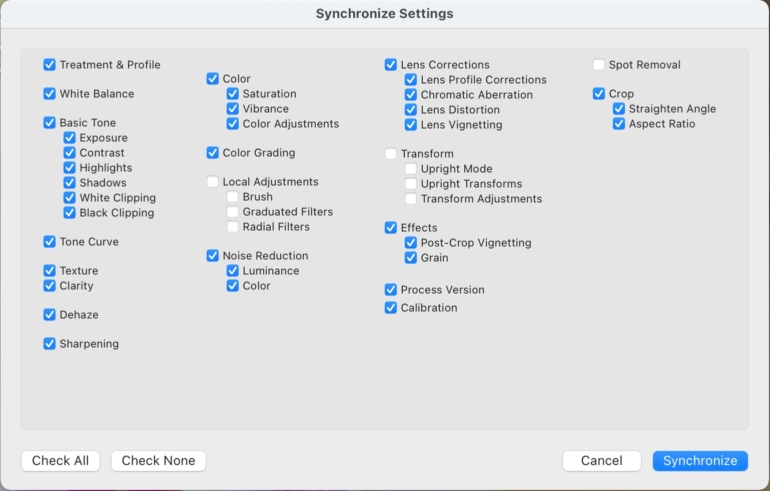Disable Sharpening synchronization checkbox
Viewport: 770px width, 491px height.
pyautogui.click(x=50, y=344)
